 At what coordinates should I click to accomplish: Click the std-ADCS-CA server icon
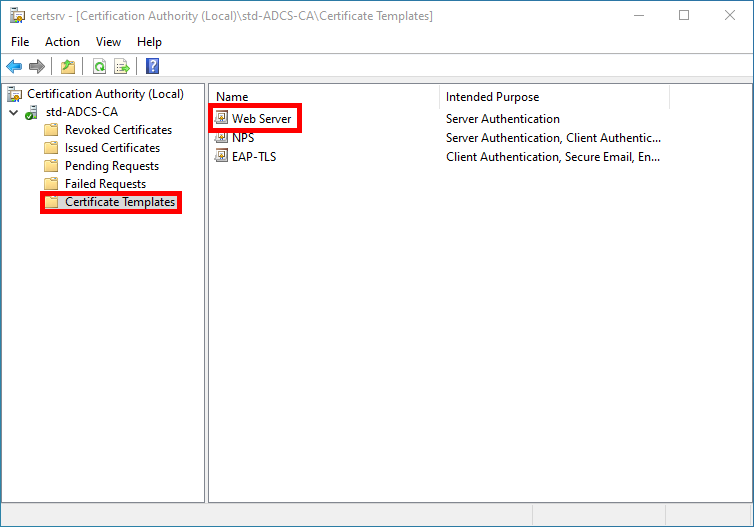(x=32, y=113)
